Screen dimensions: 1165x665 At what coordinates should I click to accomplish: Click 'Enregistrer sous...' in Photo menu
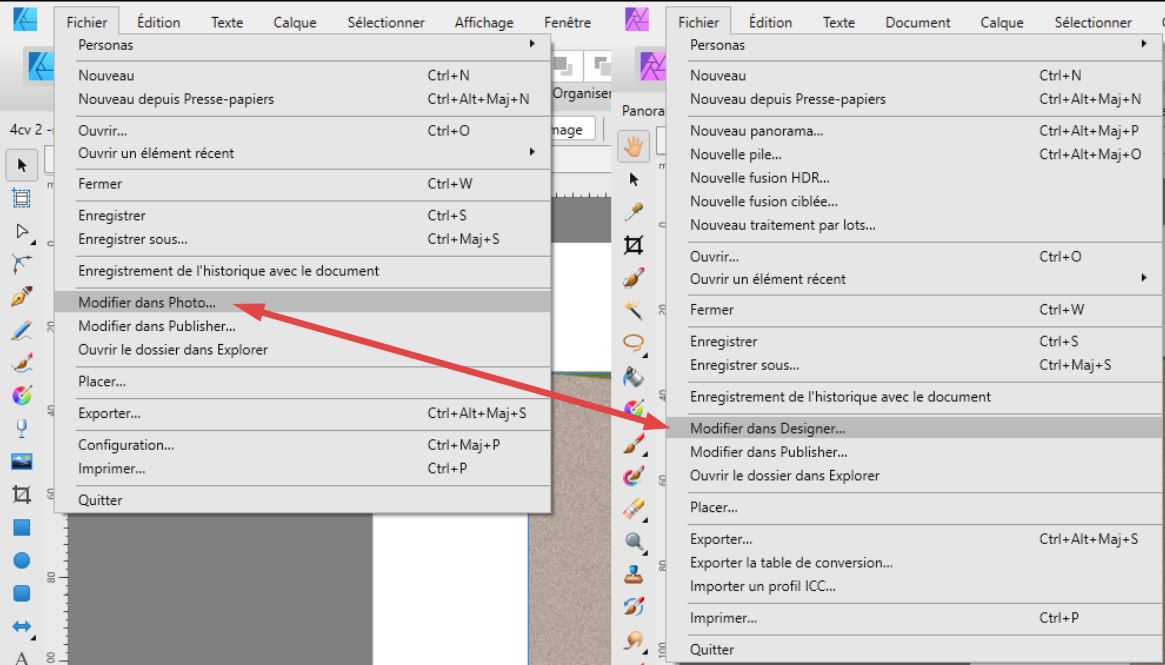tap(915, 365)
